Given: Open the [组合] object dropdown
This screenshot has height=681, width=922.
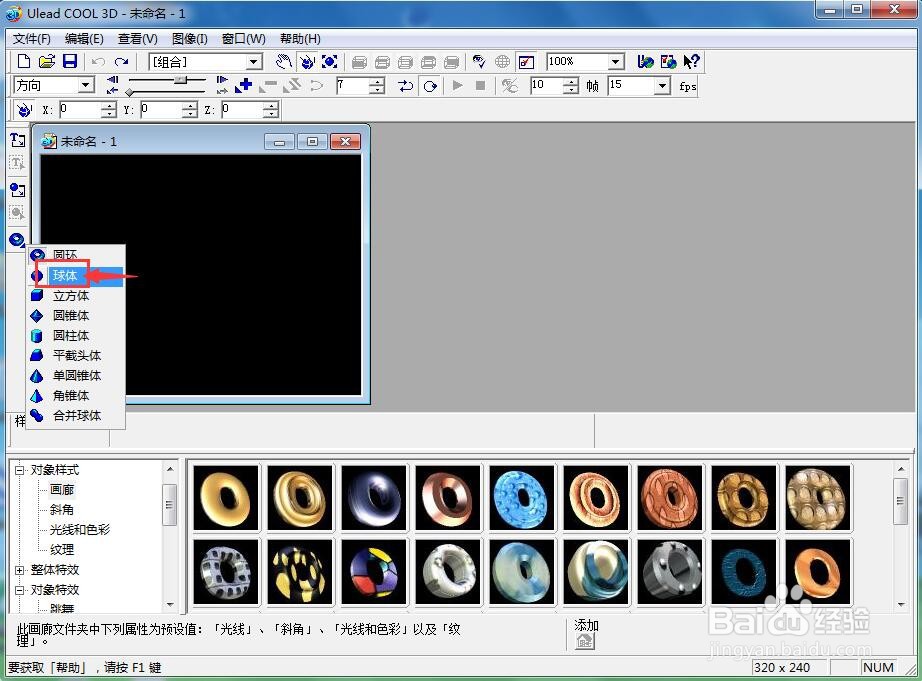Looking at the screenshot, I should tap(253, 62).
